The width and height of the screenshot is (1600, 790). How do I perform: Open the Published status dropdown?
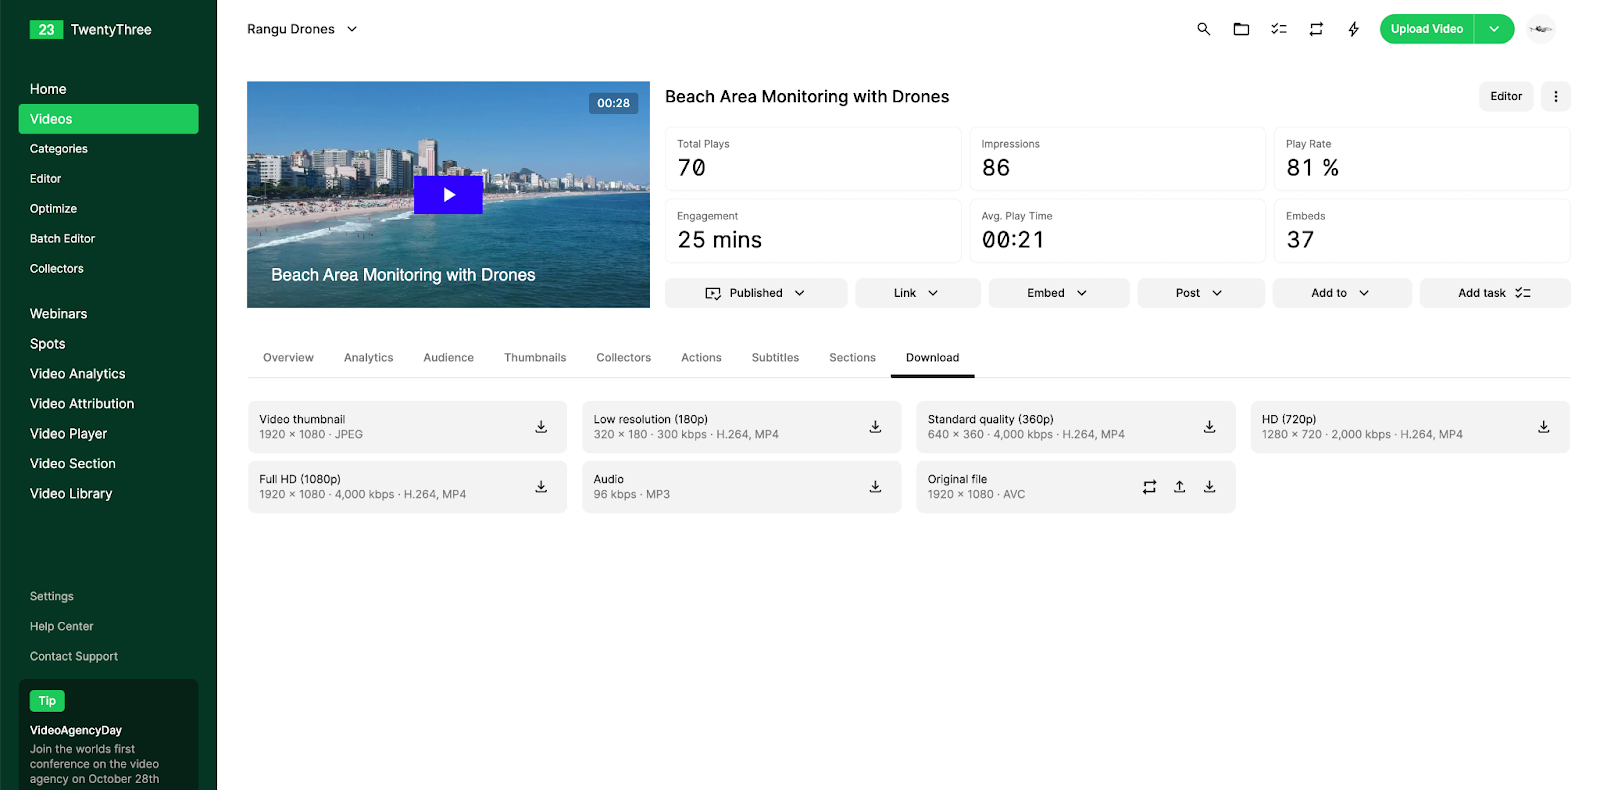tap(756, 293)
